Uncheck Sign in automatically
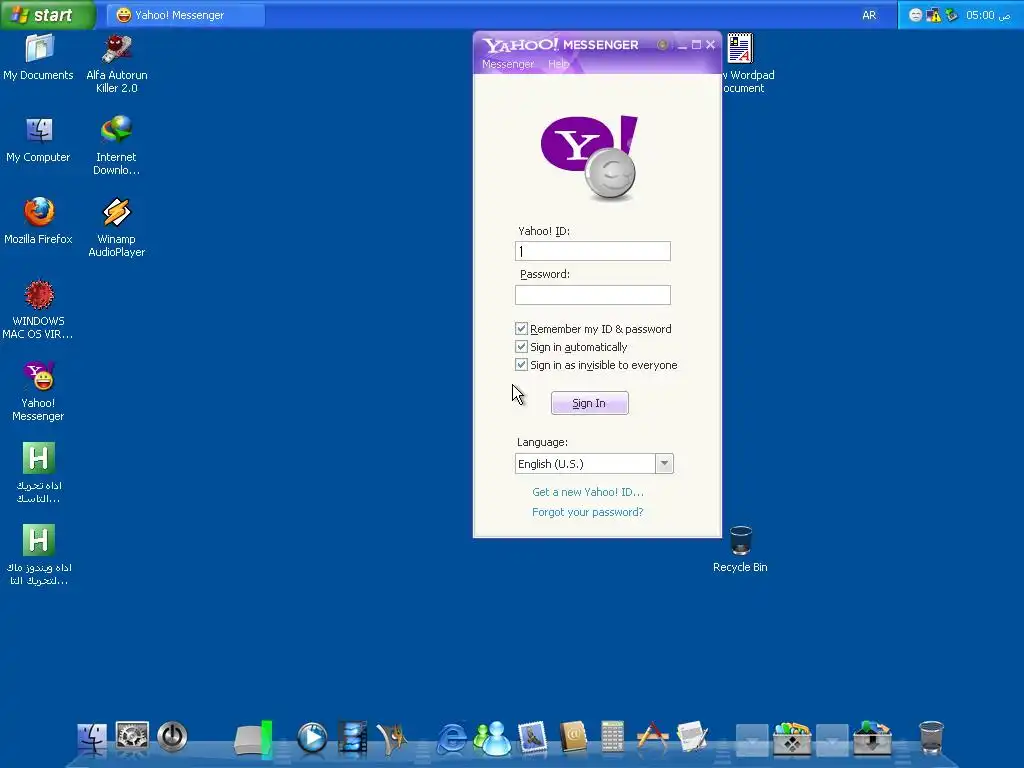 coord(521,347)
